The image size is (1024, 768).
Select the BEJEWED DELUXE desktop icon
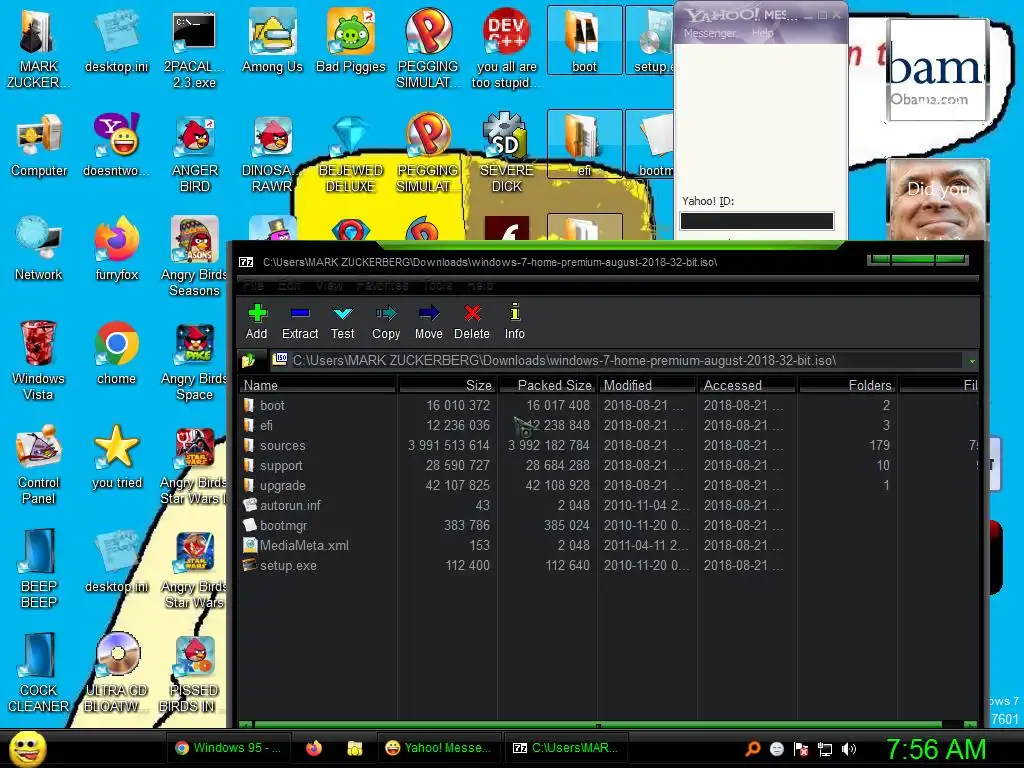click(x=351, y=153)
